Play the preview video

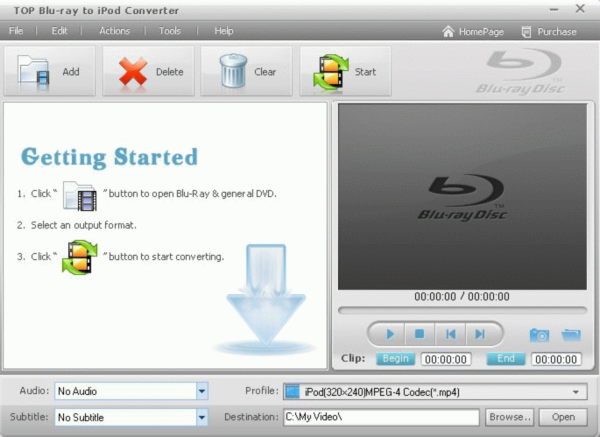pos(389,334)
